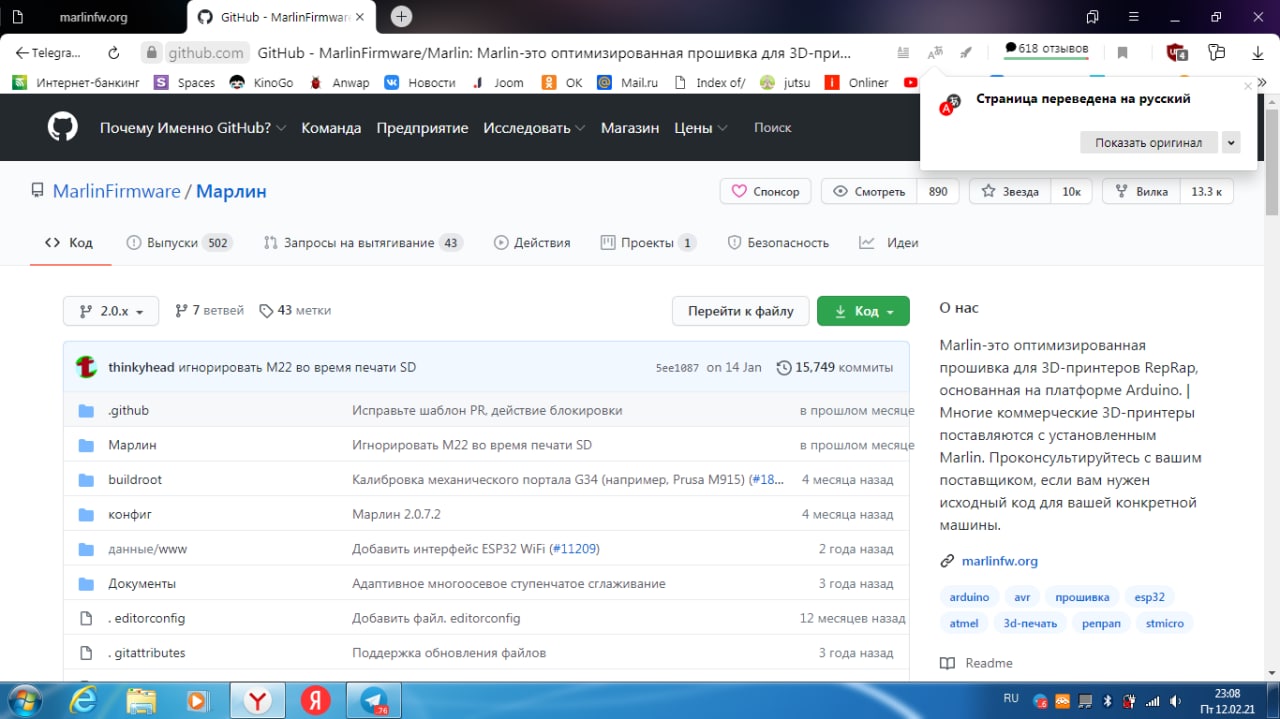Viewport: 1280px width, 719px height.
Task: Fork the repository with Вилка button
Action: click(x=1142, y=191)
